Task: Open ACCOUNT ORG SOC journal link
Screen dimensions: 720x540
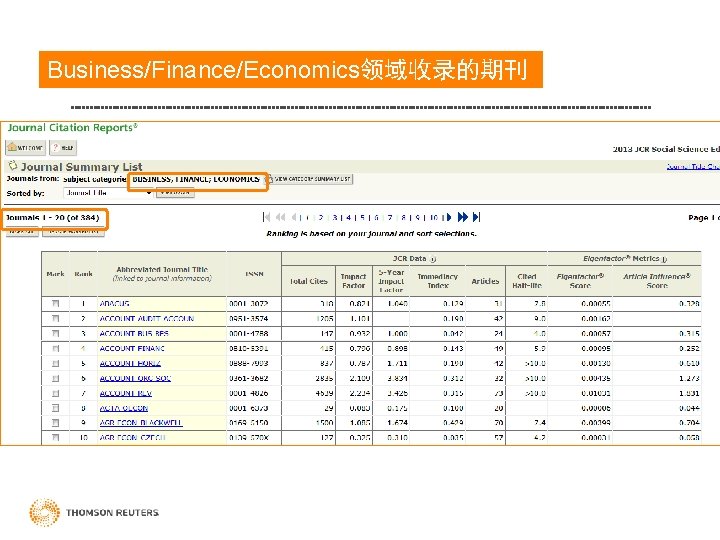Action: [135, 378]
